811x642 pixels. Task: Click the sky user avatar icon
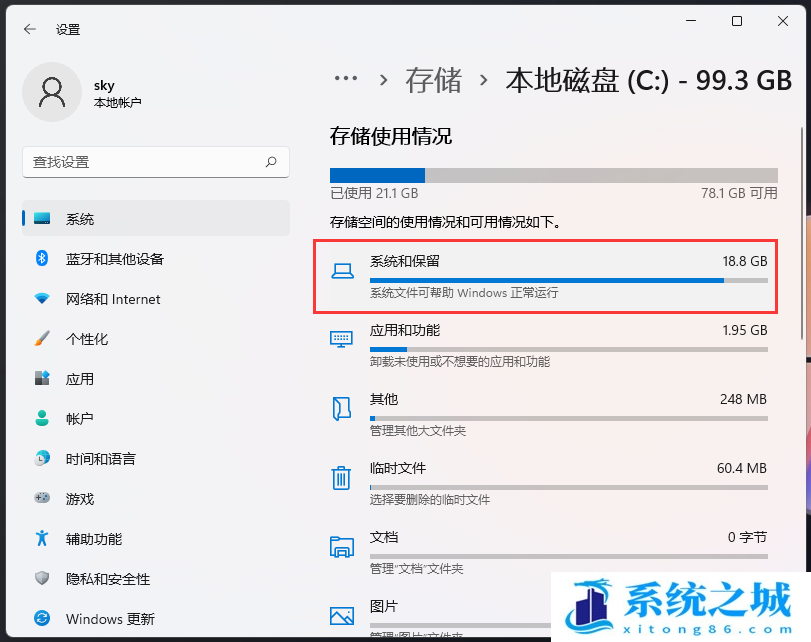tap(51, 93)
